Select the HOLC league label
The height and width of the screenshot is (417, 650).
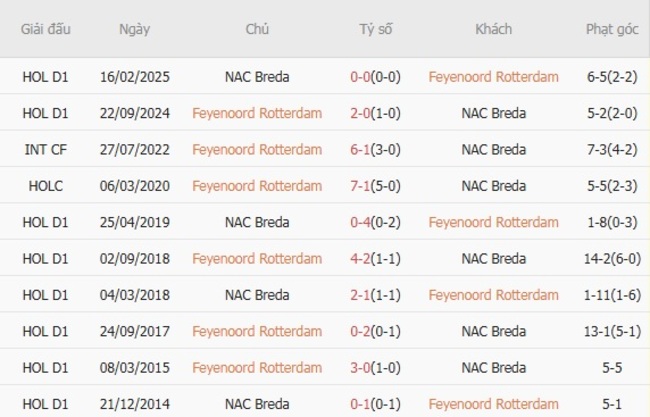pyautogui.click(x=46, y=186)
